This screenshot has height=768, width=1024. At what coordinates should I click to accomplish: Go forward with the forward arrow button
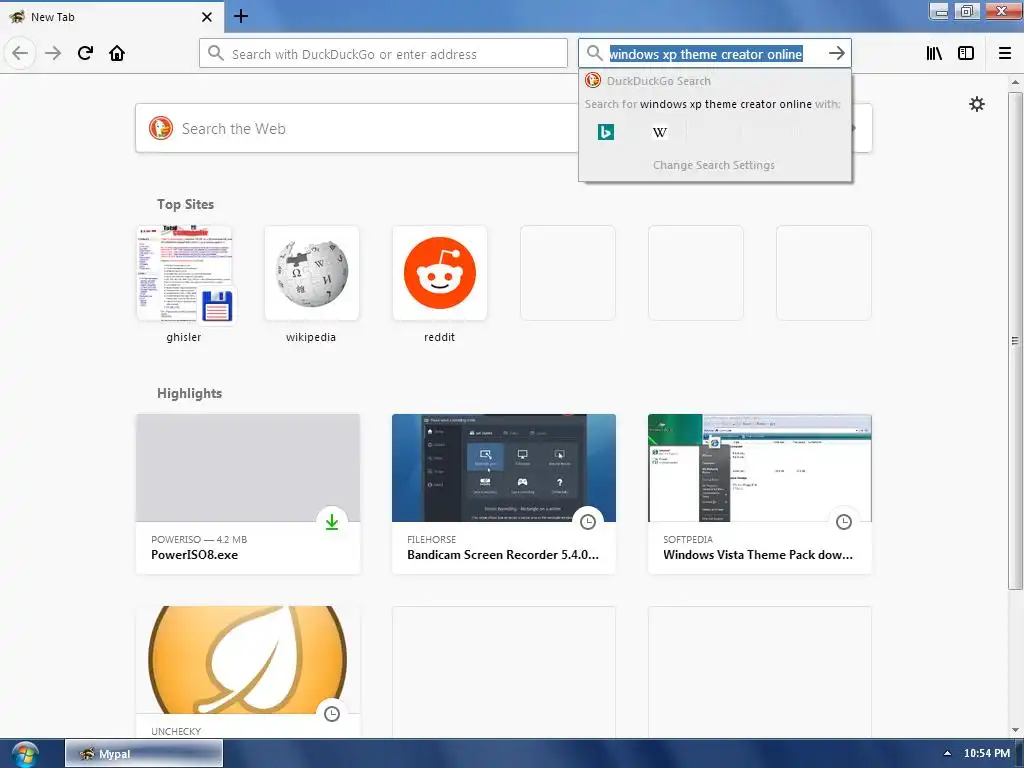coord(53,54)
